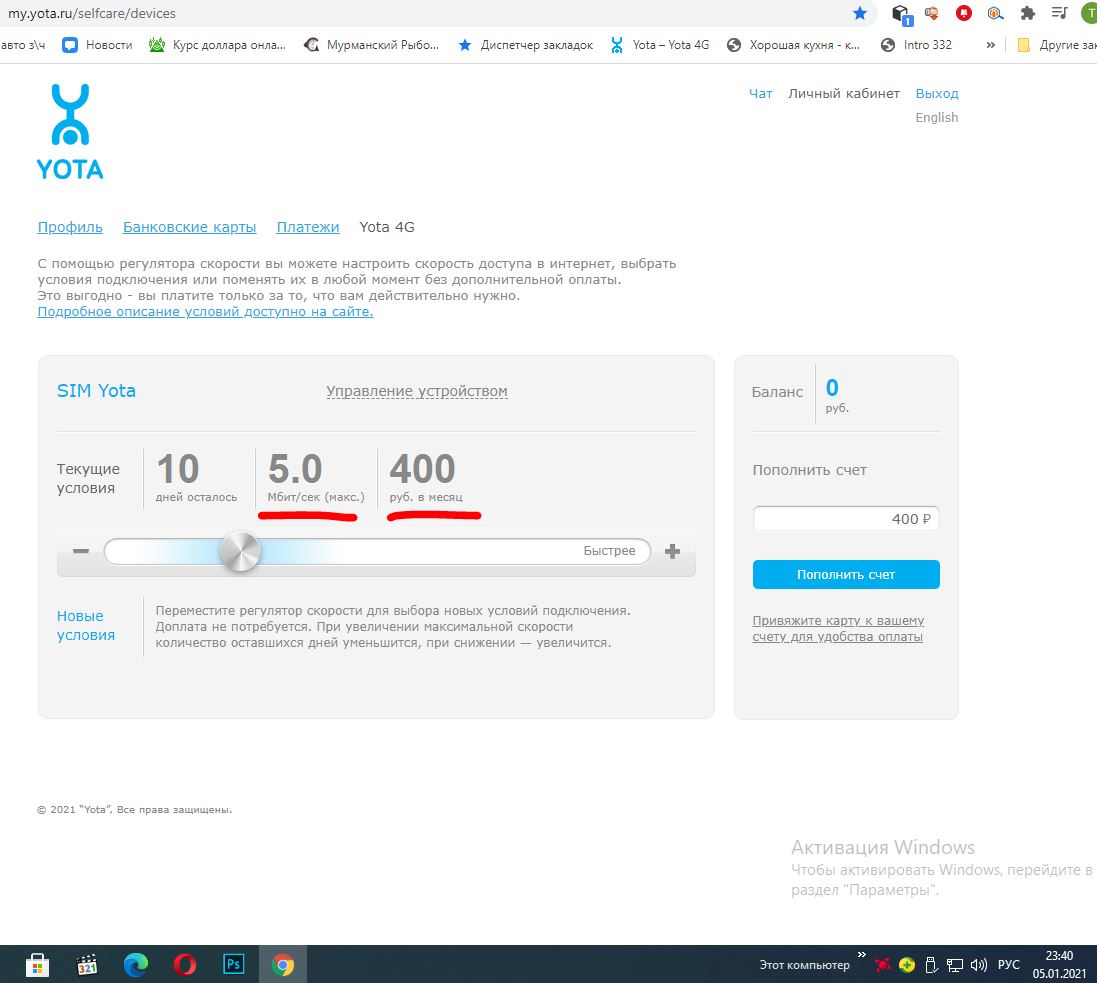
Task: Open Microsoft Edge from the taskbar
Action: coord(136,965)
